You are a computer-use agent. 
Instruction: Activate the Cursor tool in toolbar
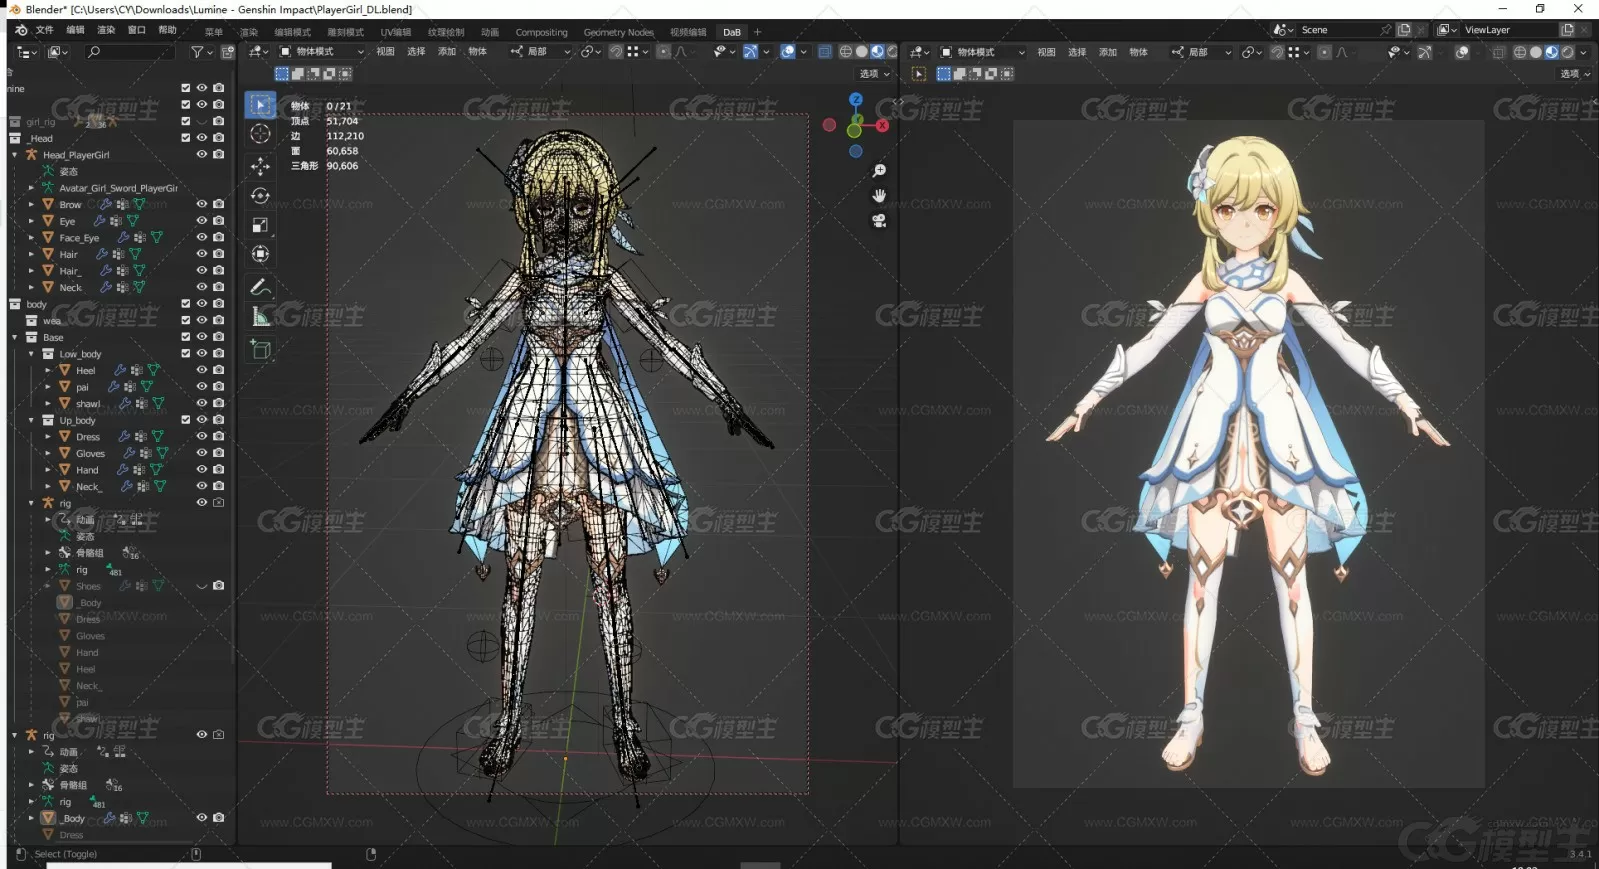[x=260, y=134]
